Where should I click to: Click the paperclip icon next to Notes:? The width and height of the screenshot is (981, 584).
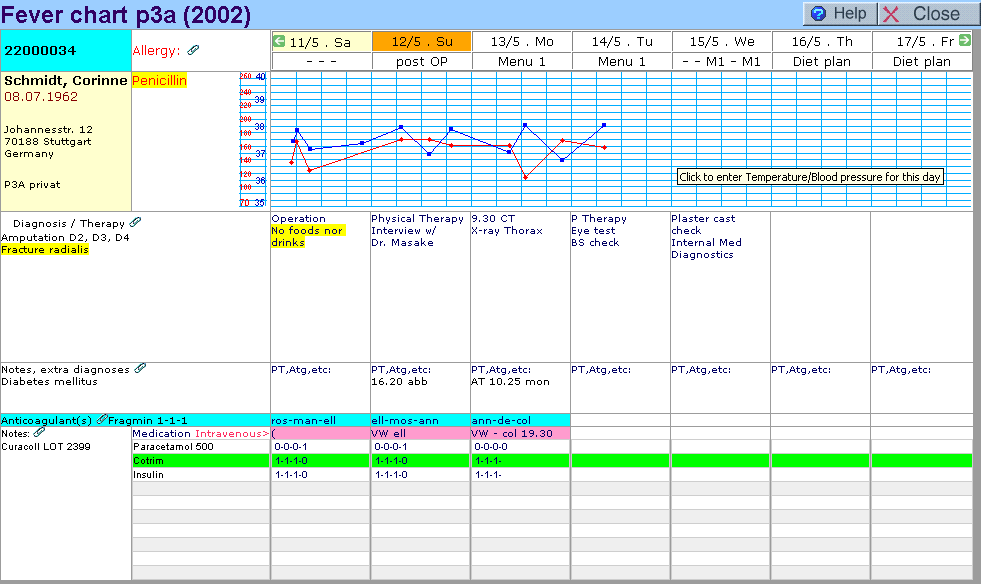click(x=40, y=433)
